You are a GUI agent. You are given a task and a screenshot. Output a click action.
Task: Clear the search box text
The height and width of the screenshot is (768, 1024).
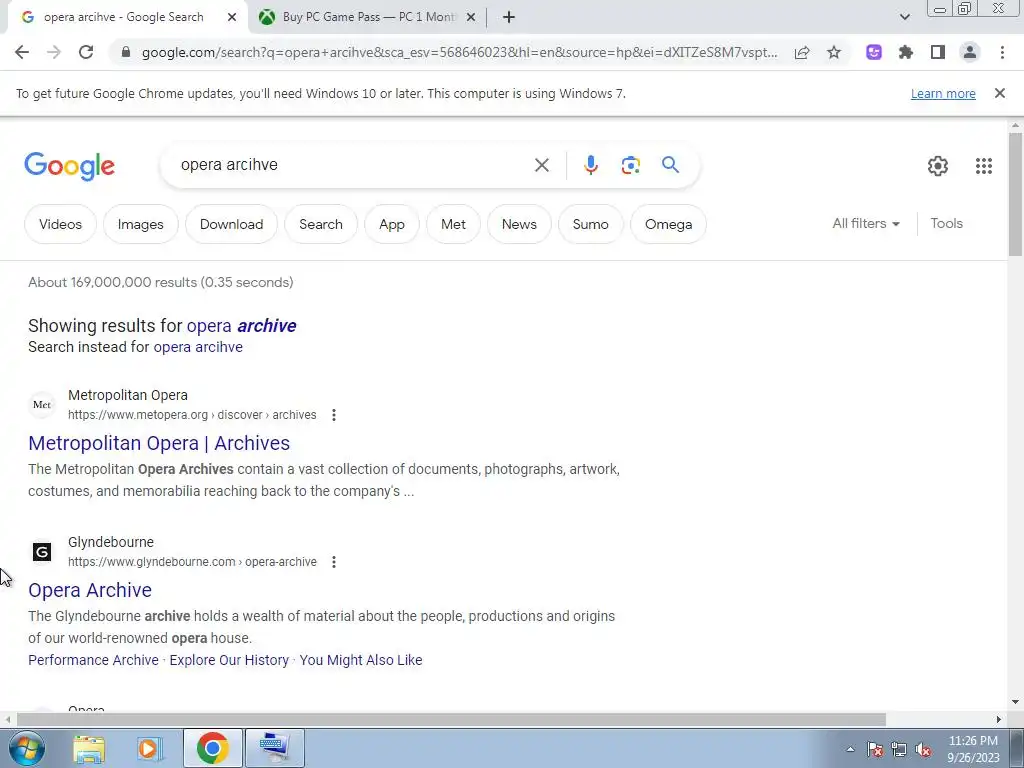[541, 165]
